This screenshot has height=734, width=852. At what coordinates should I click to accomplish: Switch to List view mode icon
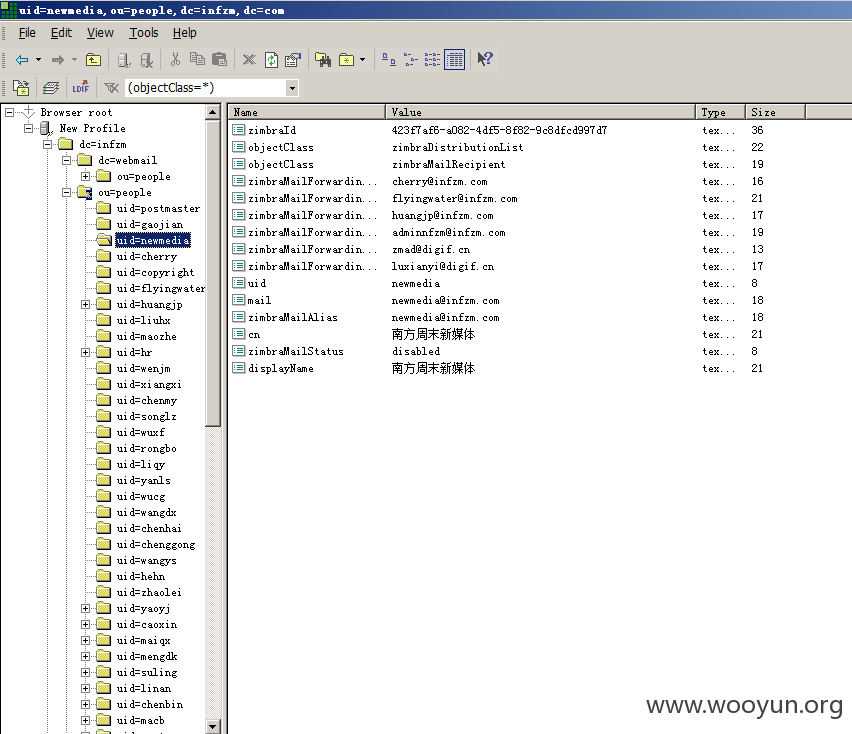tap(432, 60)
